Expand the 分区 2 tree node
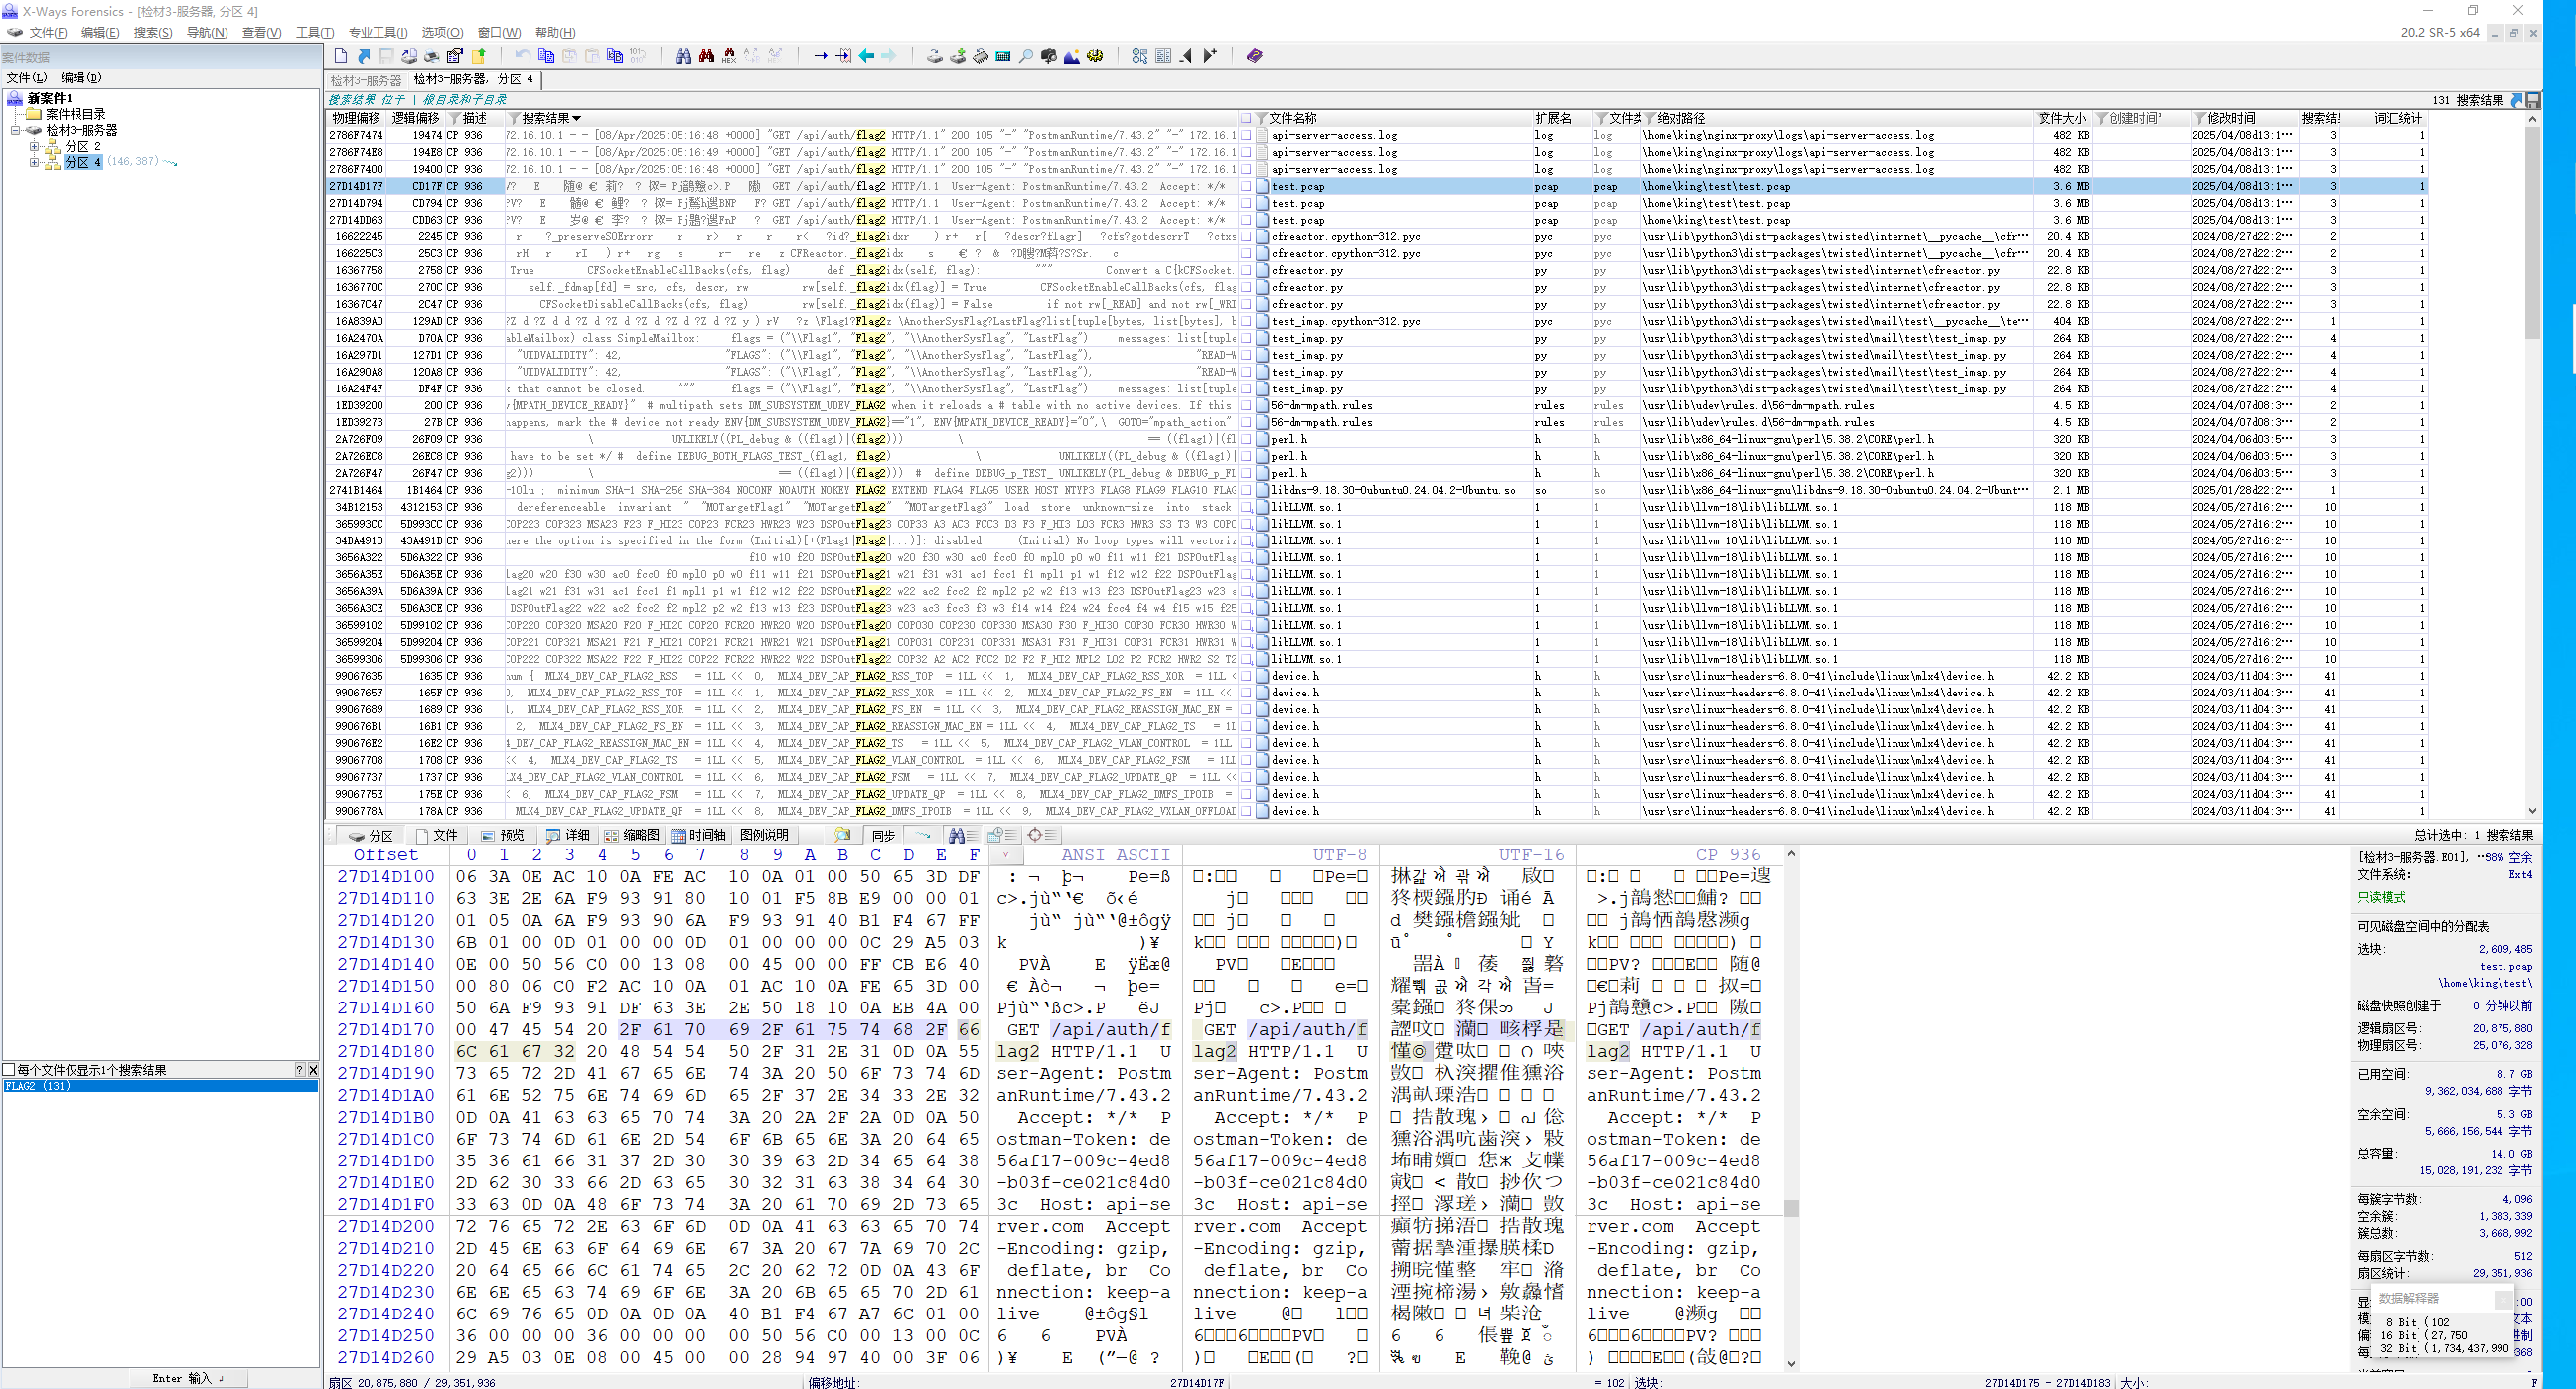The image size is (2576, 1389). (x=34, y=146)
